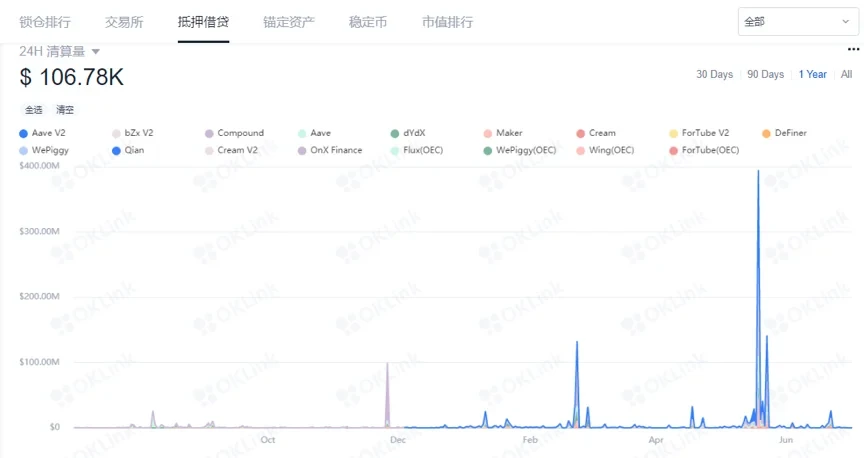Select the 1 Year range

tap(813, 74)
